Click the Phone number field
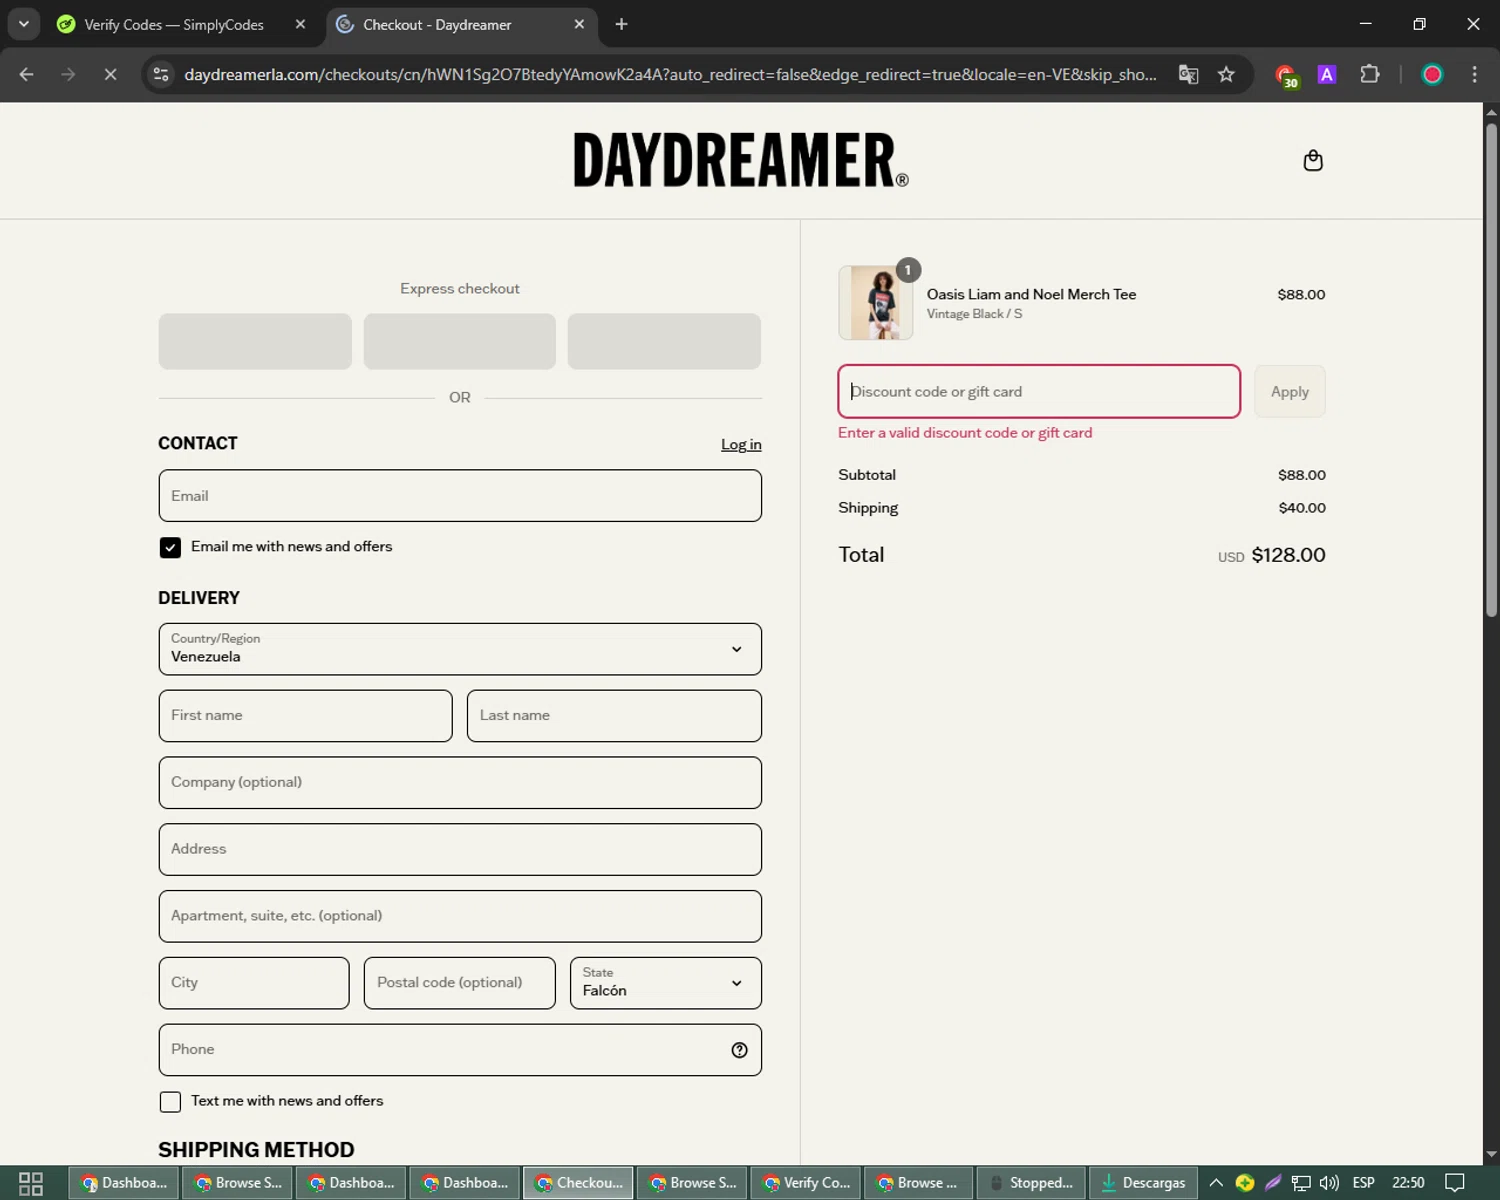 [460, 1050]
